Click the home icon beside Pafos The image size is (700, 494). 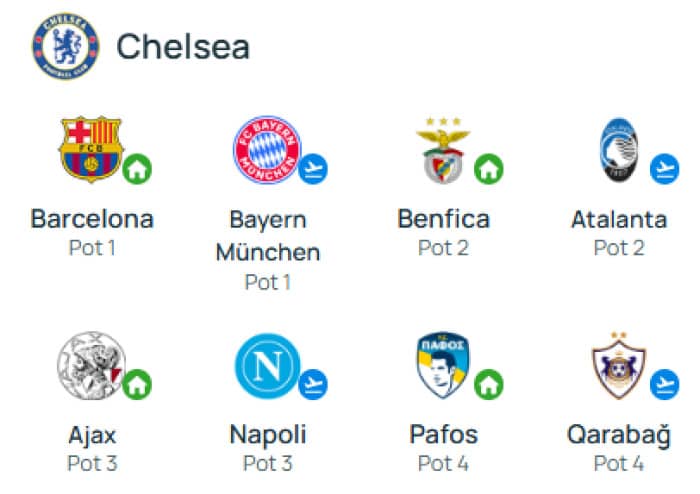coord(489,385)
